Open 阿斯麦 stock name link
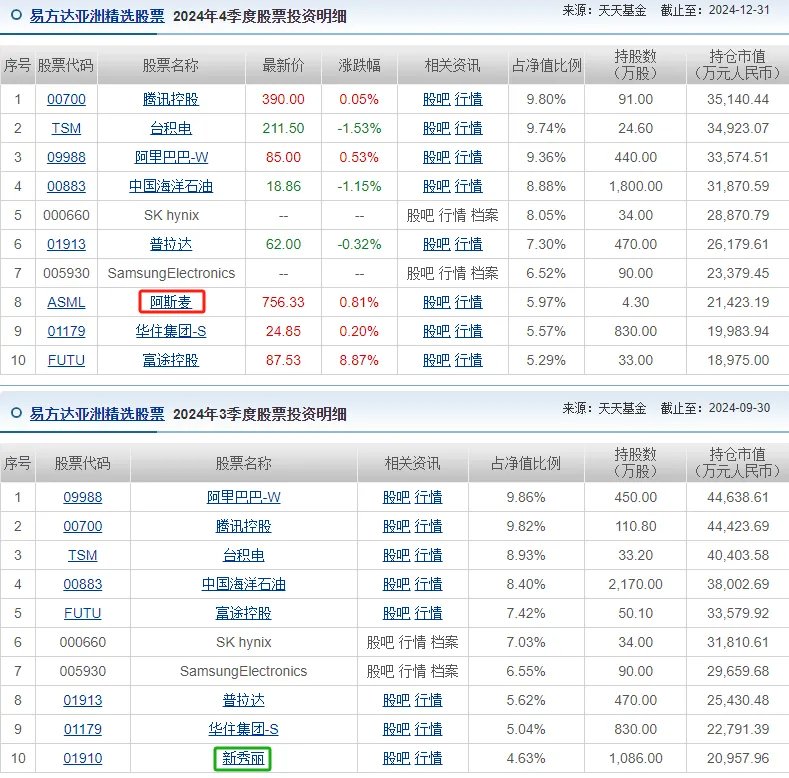Screen dimensions: 789x778 171,302
